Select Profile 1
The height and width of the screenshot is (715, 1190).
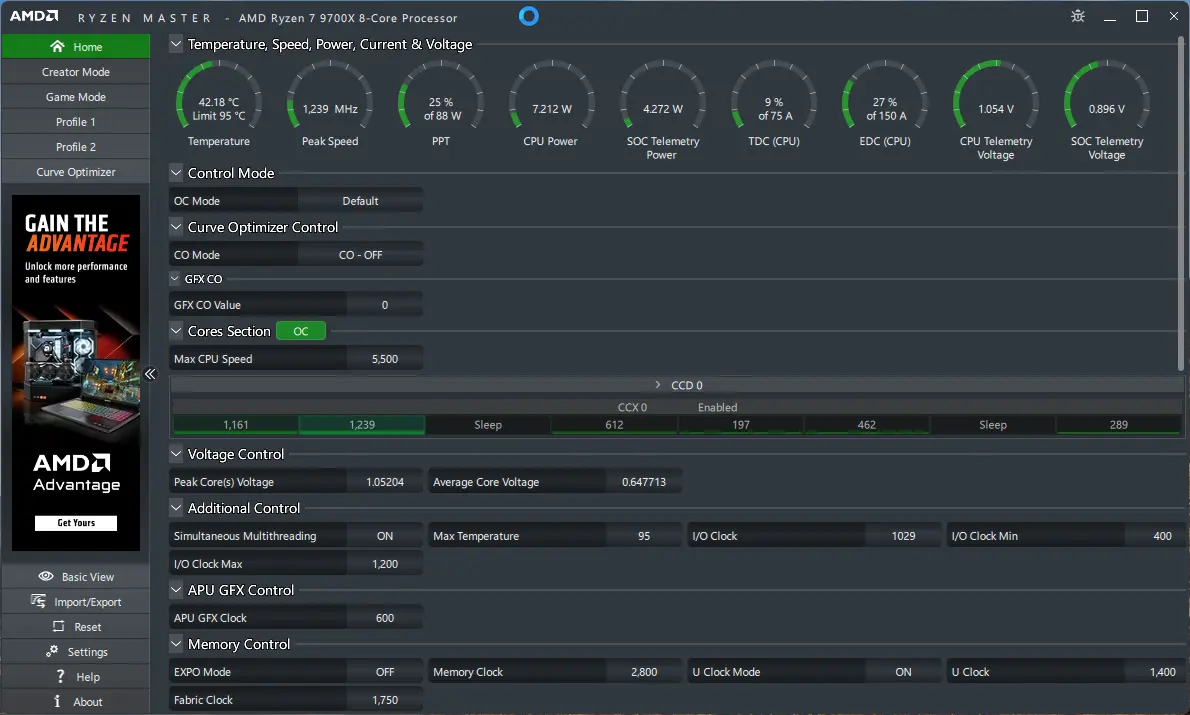[76, 121]
